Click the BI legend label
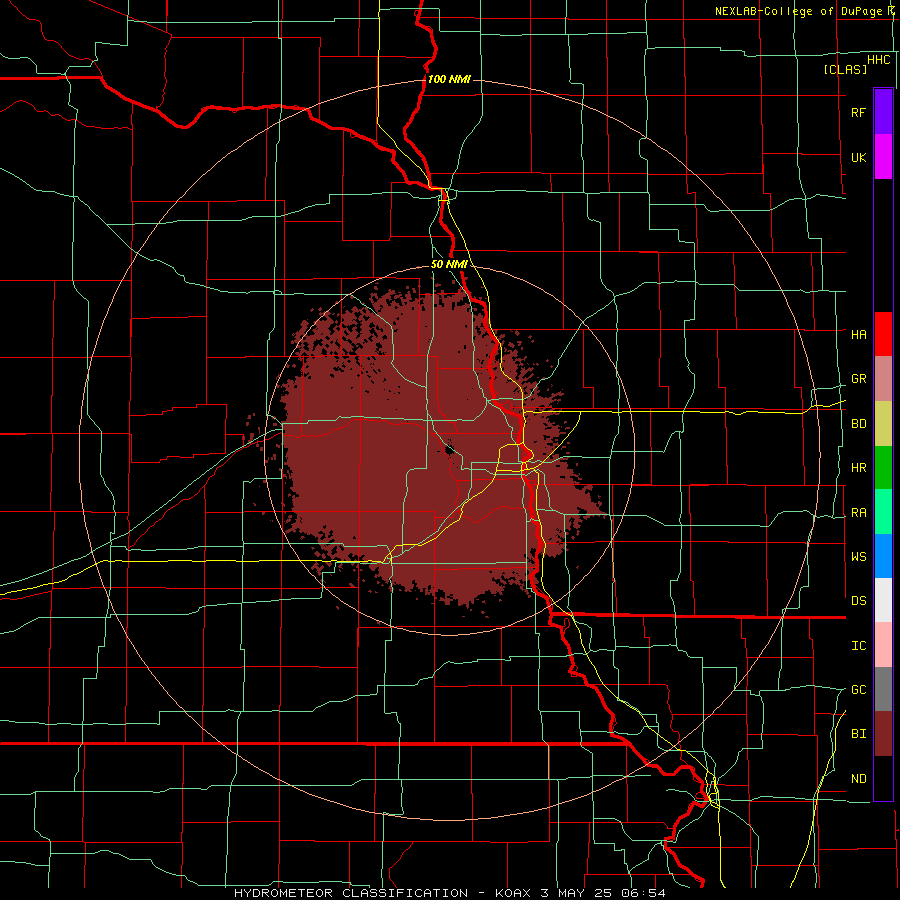Screen dimensions: 900x900 pyautogui.click(x=859, y=734)
